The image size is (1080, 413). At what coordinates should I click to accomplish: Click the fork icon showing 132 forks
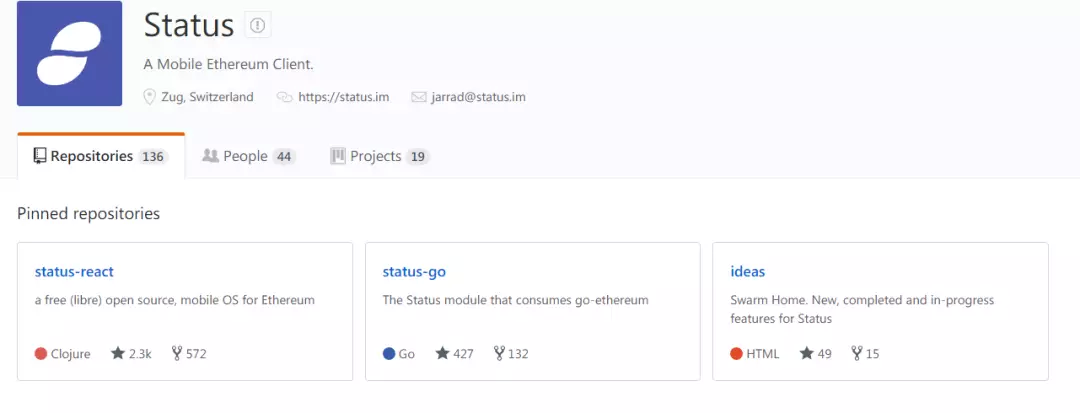pyautogui.click(x=499, y=353)
